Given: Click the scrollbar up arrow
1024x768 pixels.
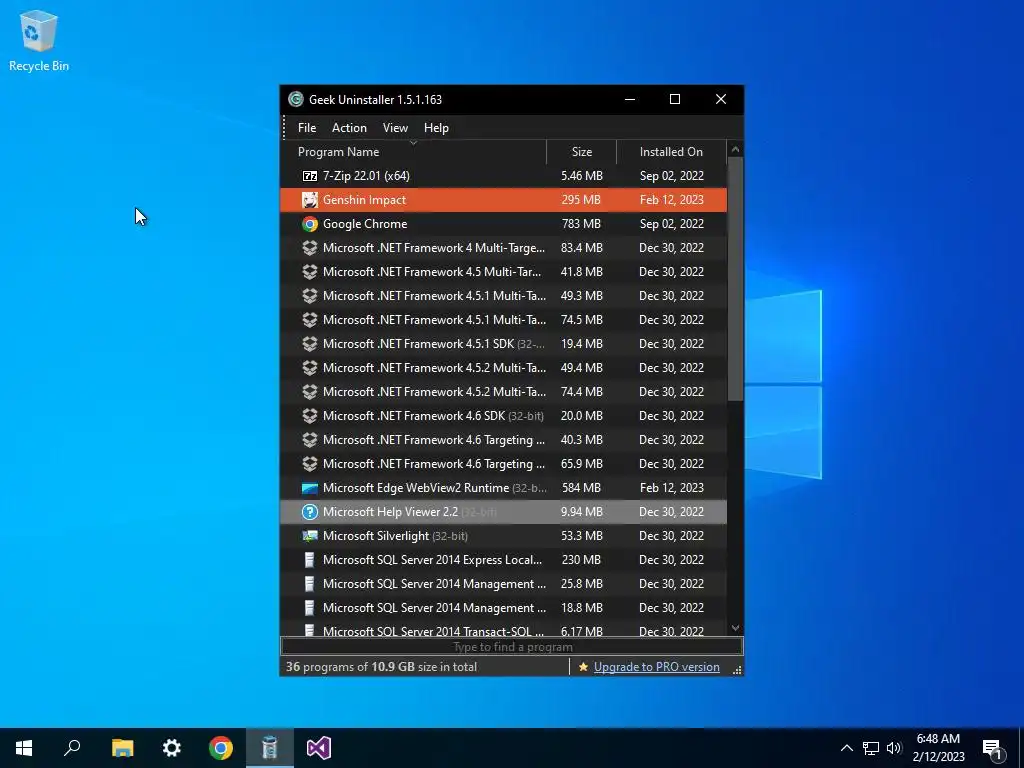Looking at the screenshot, I should point(735,150).
